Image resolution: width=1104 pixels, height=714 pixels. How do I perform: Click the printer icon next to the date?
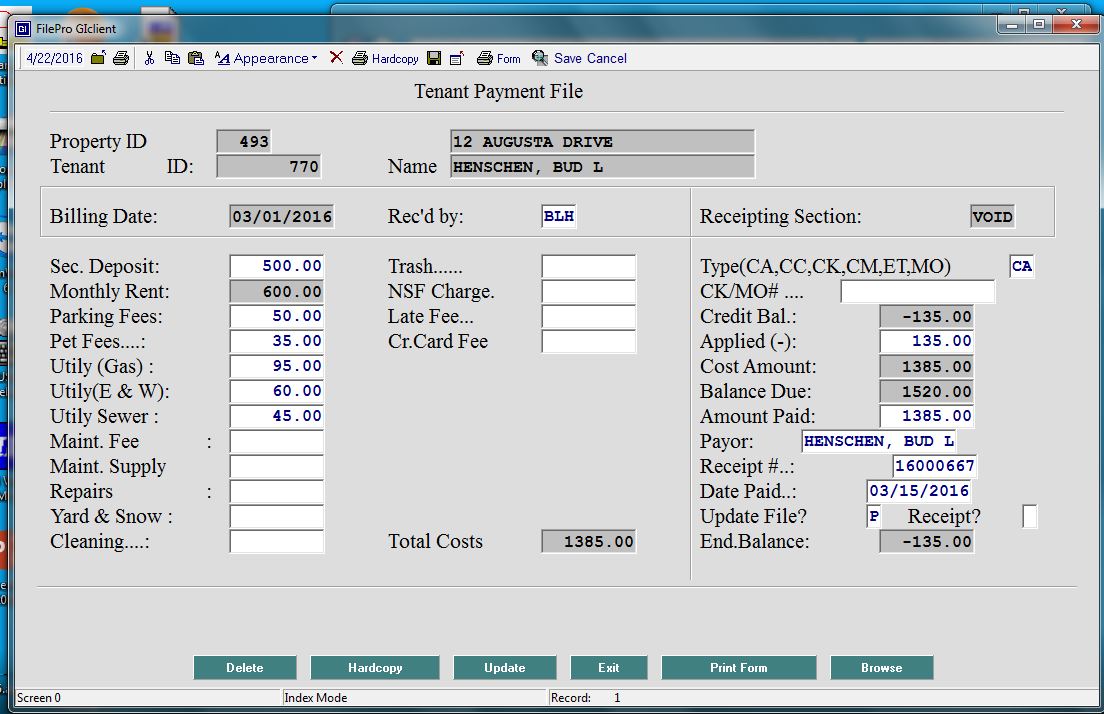pyautogui.click(x=121, y=58)
